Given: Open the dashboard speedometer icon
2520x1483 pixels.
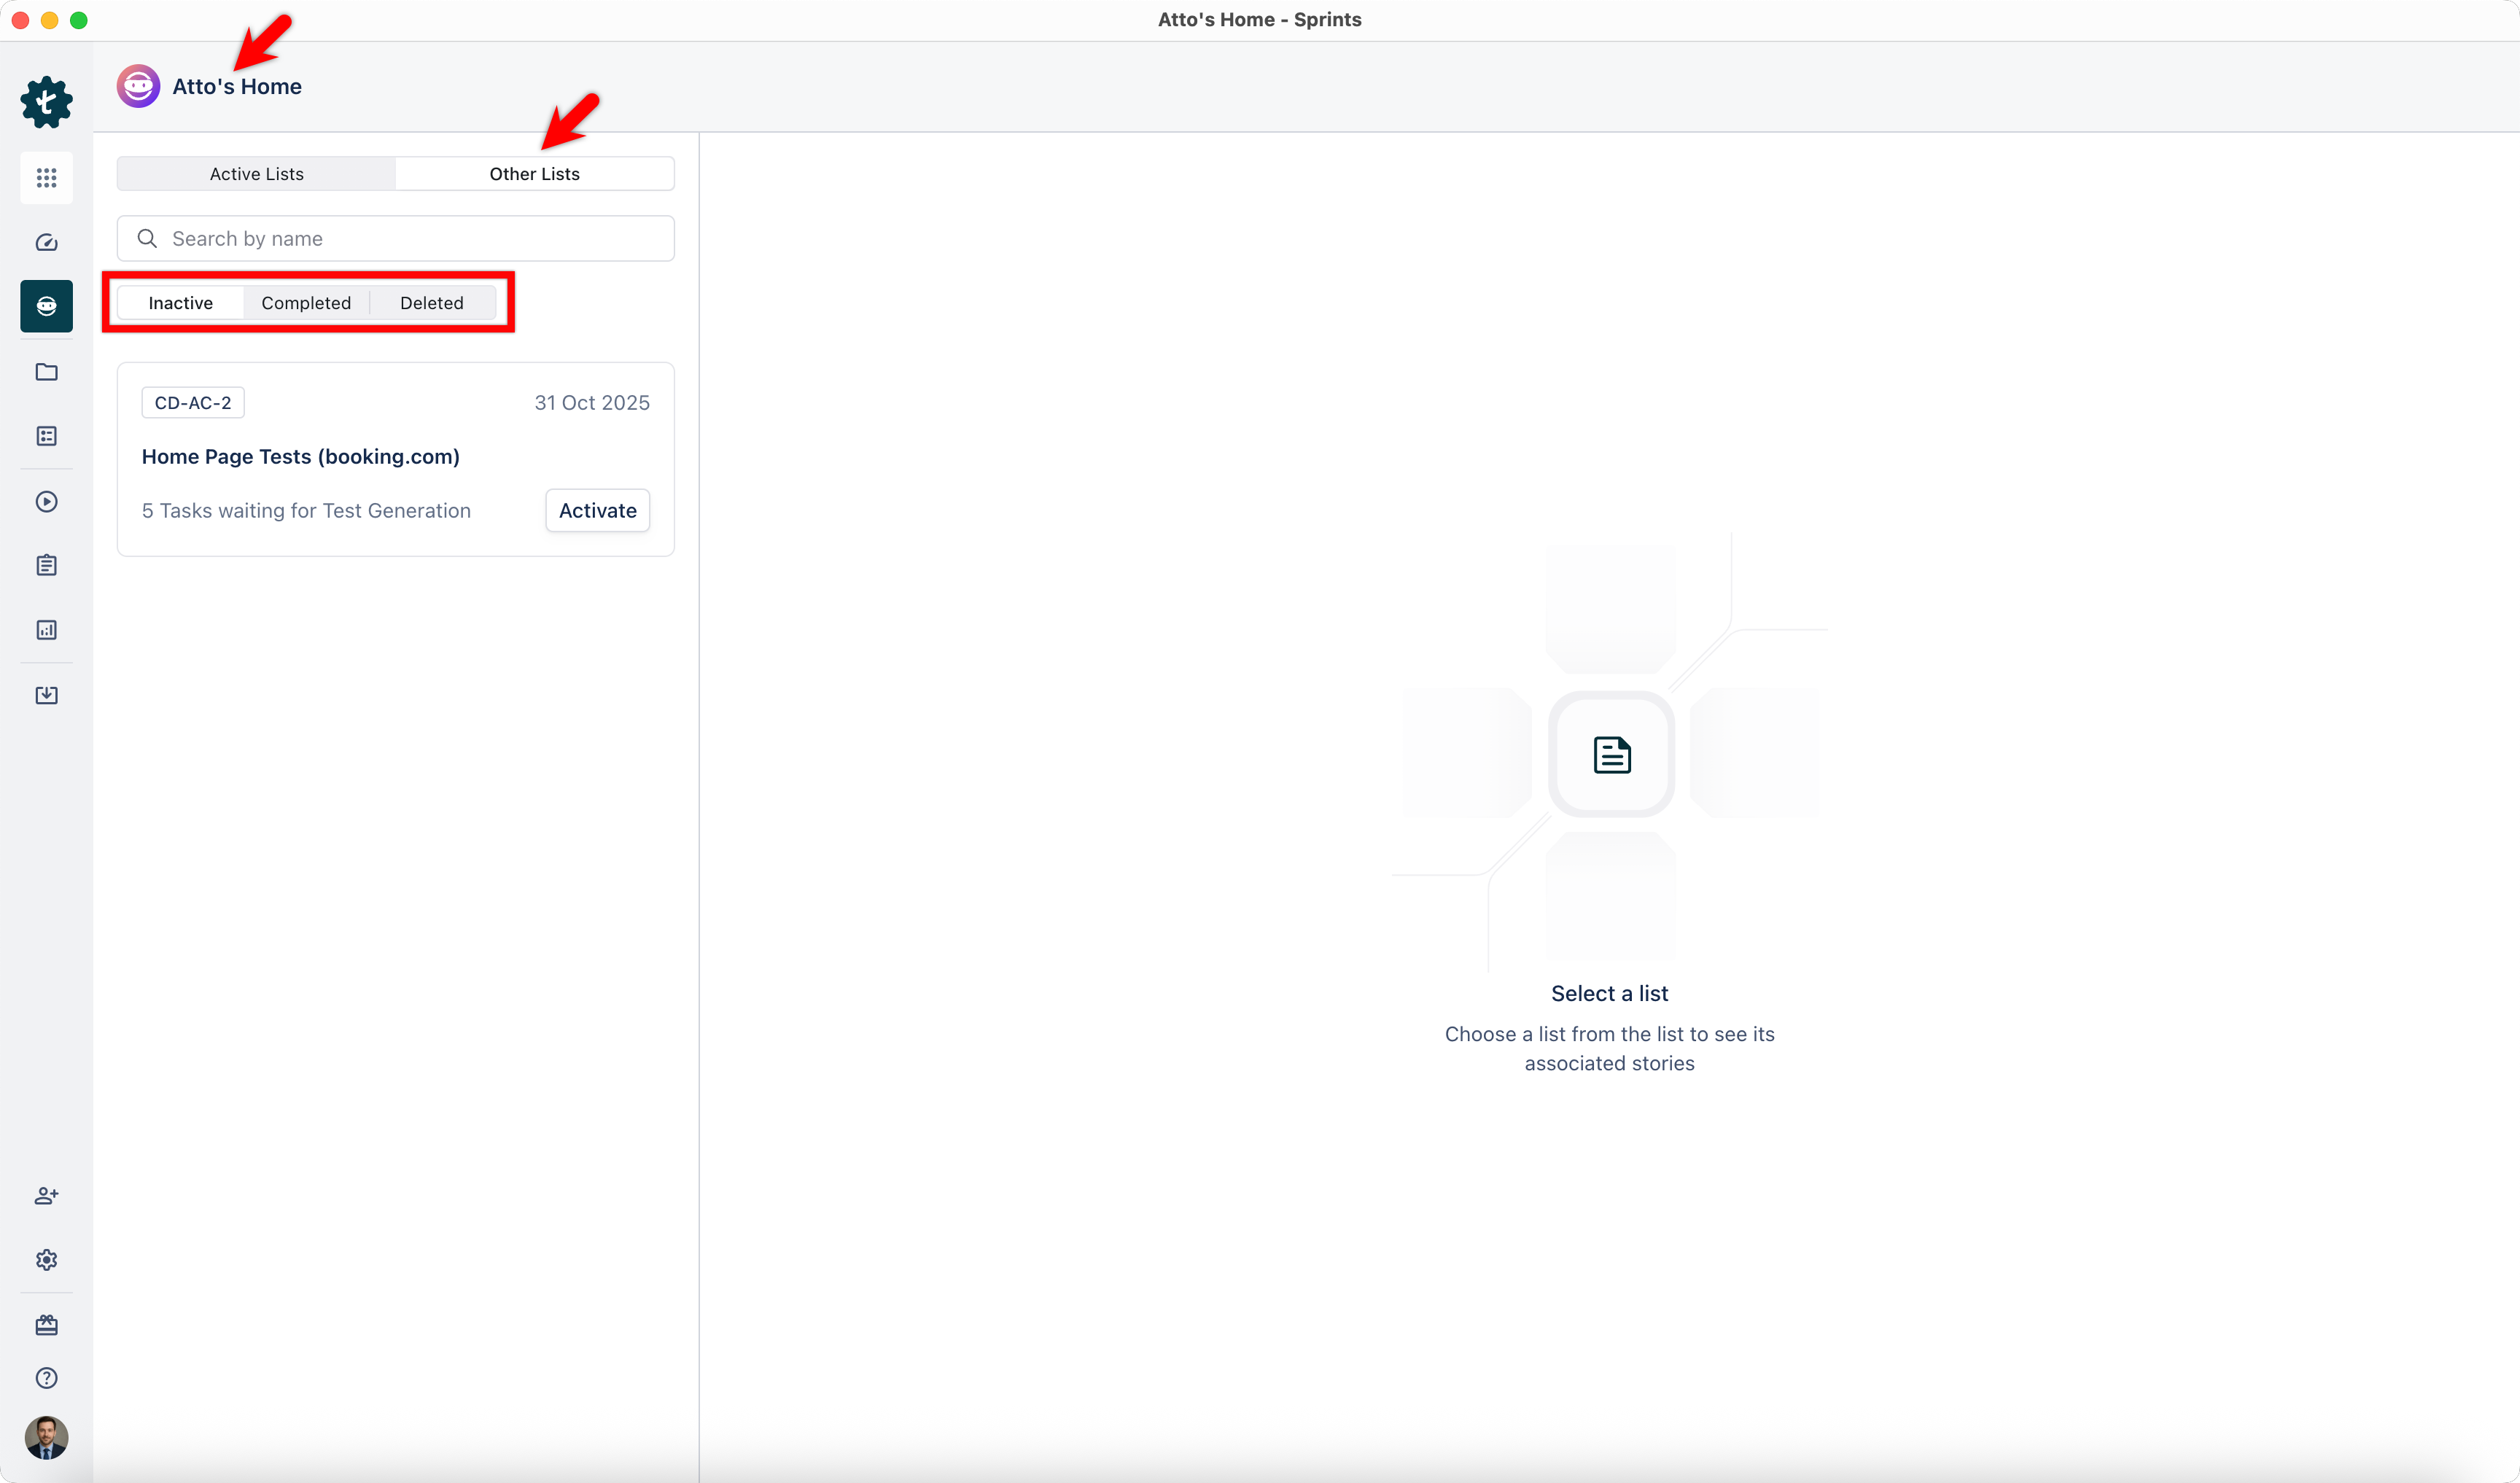Looking at the screenshot, I should click(46, 242).
